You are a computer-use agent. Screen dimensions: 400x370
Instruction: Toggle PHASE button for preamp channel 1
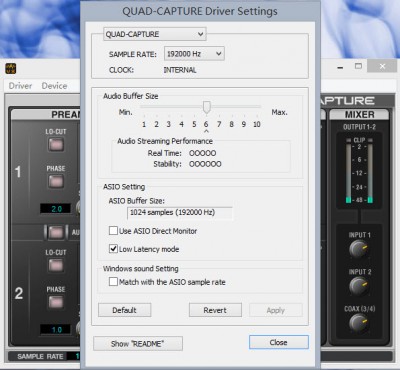pos(56,181)
